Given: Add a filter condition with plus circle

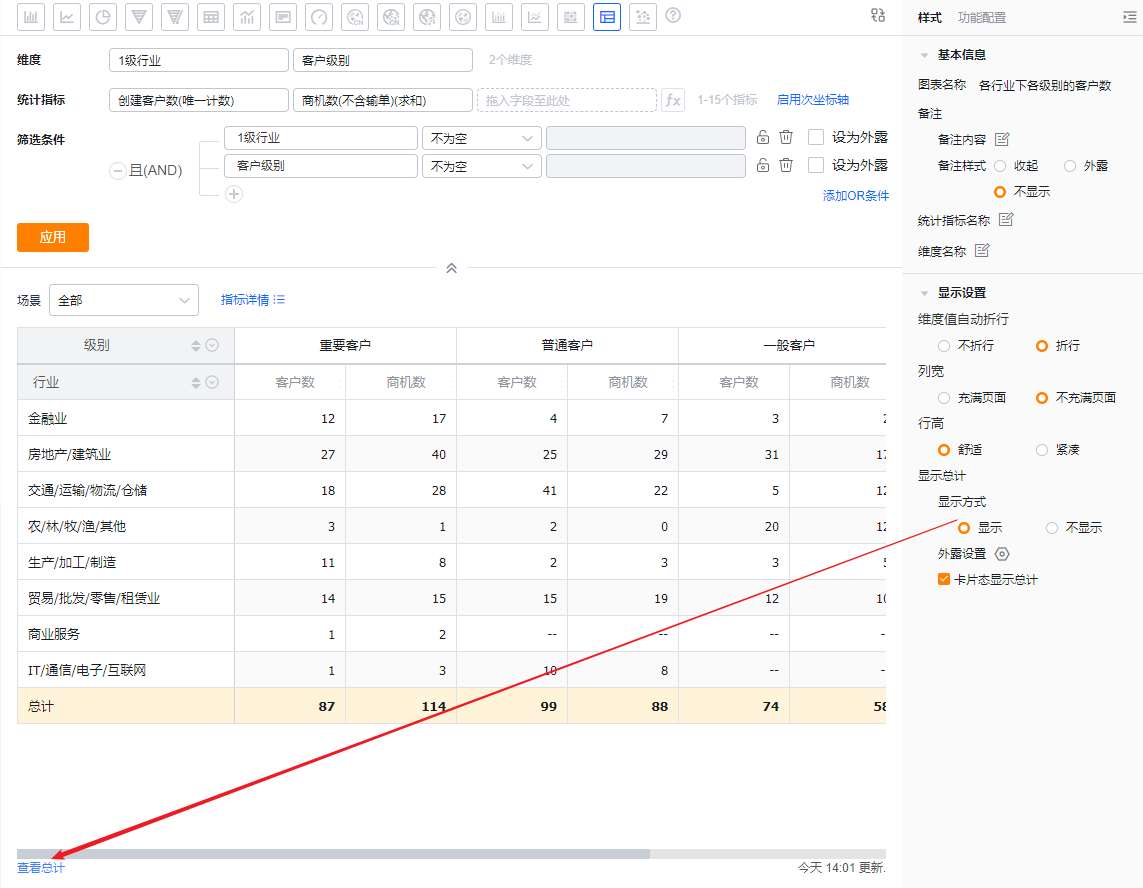Looking at the screenshot, I should coord(234,194).
